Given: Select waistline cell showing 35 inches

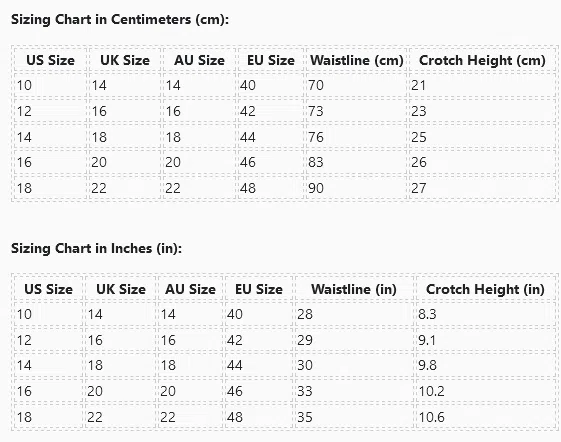Looking at the screenshot, I should (354, 417).
